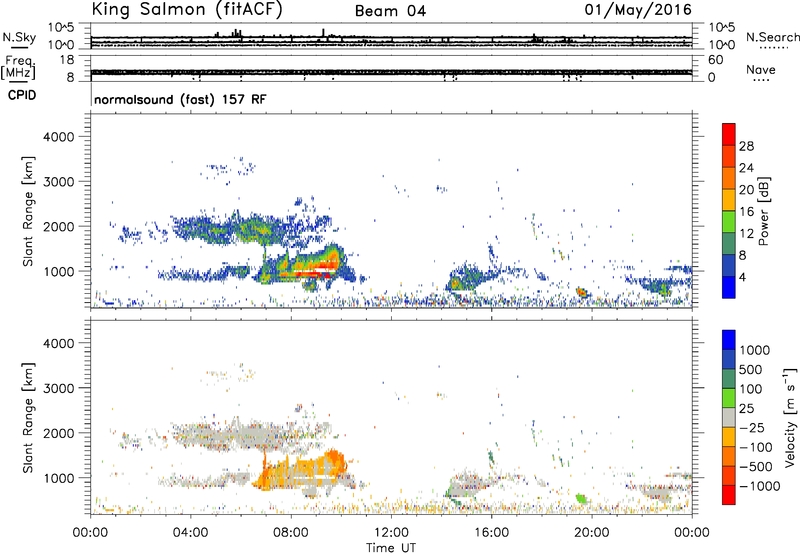Click the 'King Salmon (fitACF)' title text

[x=187, y=10]
